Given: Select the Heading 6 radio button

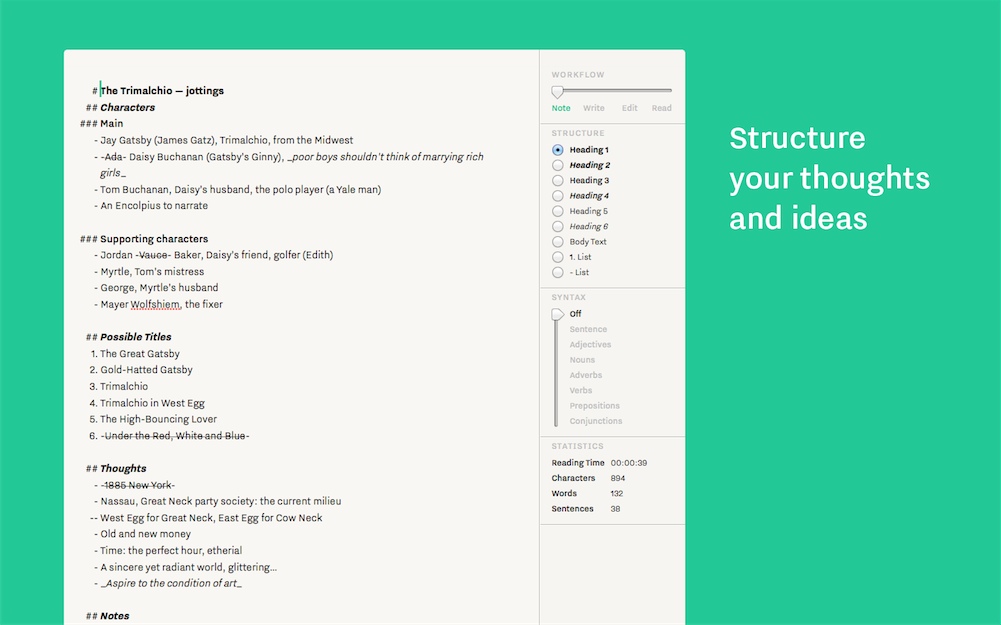Looking at the screenshot, I should point(557,227).
